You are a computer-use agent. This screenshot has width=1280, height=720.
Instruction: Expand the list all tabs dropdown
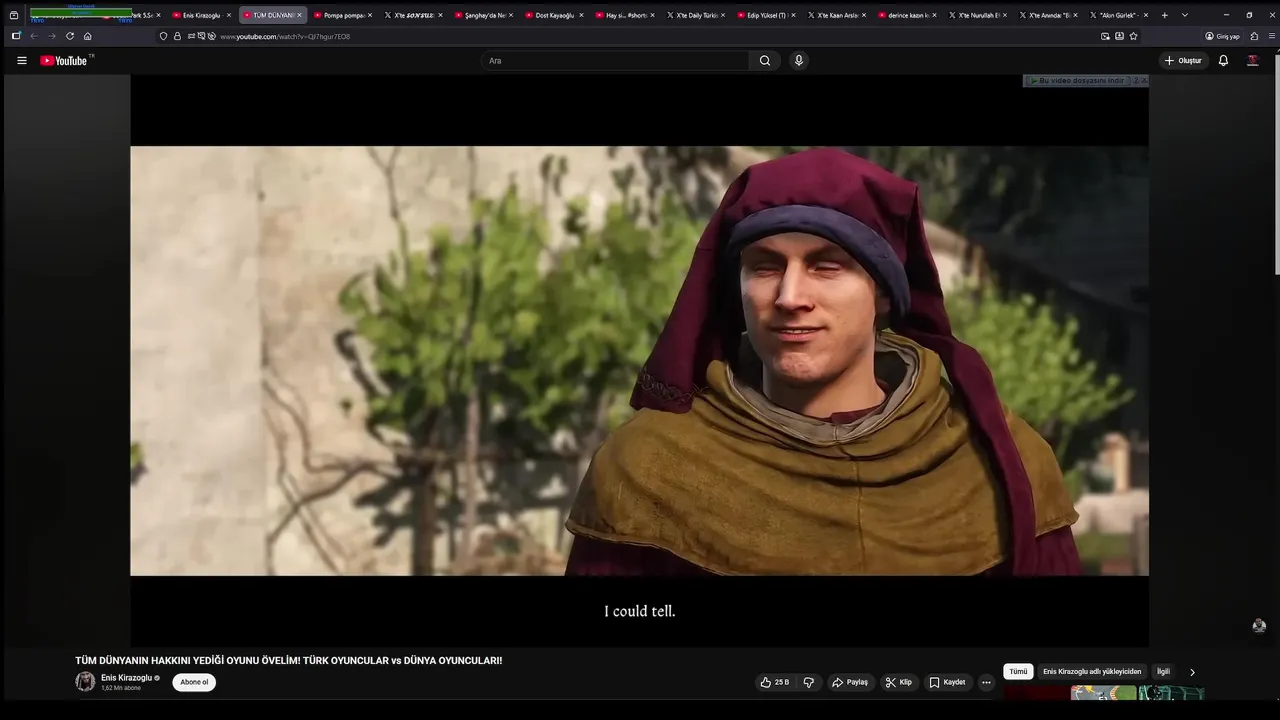pos(1185,15)
